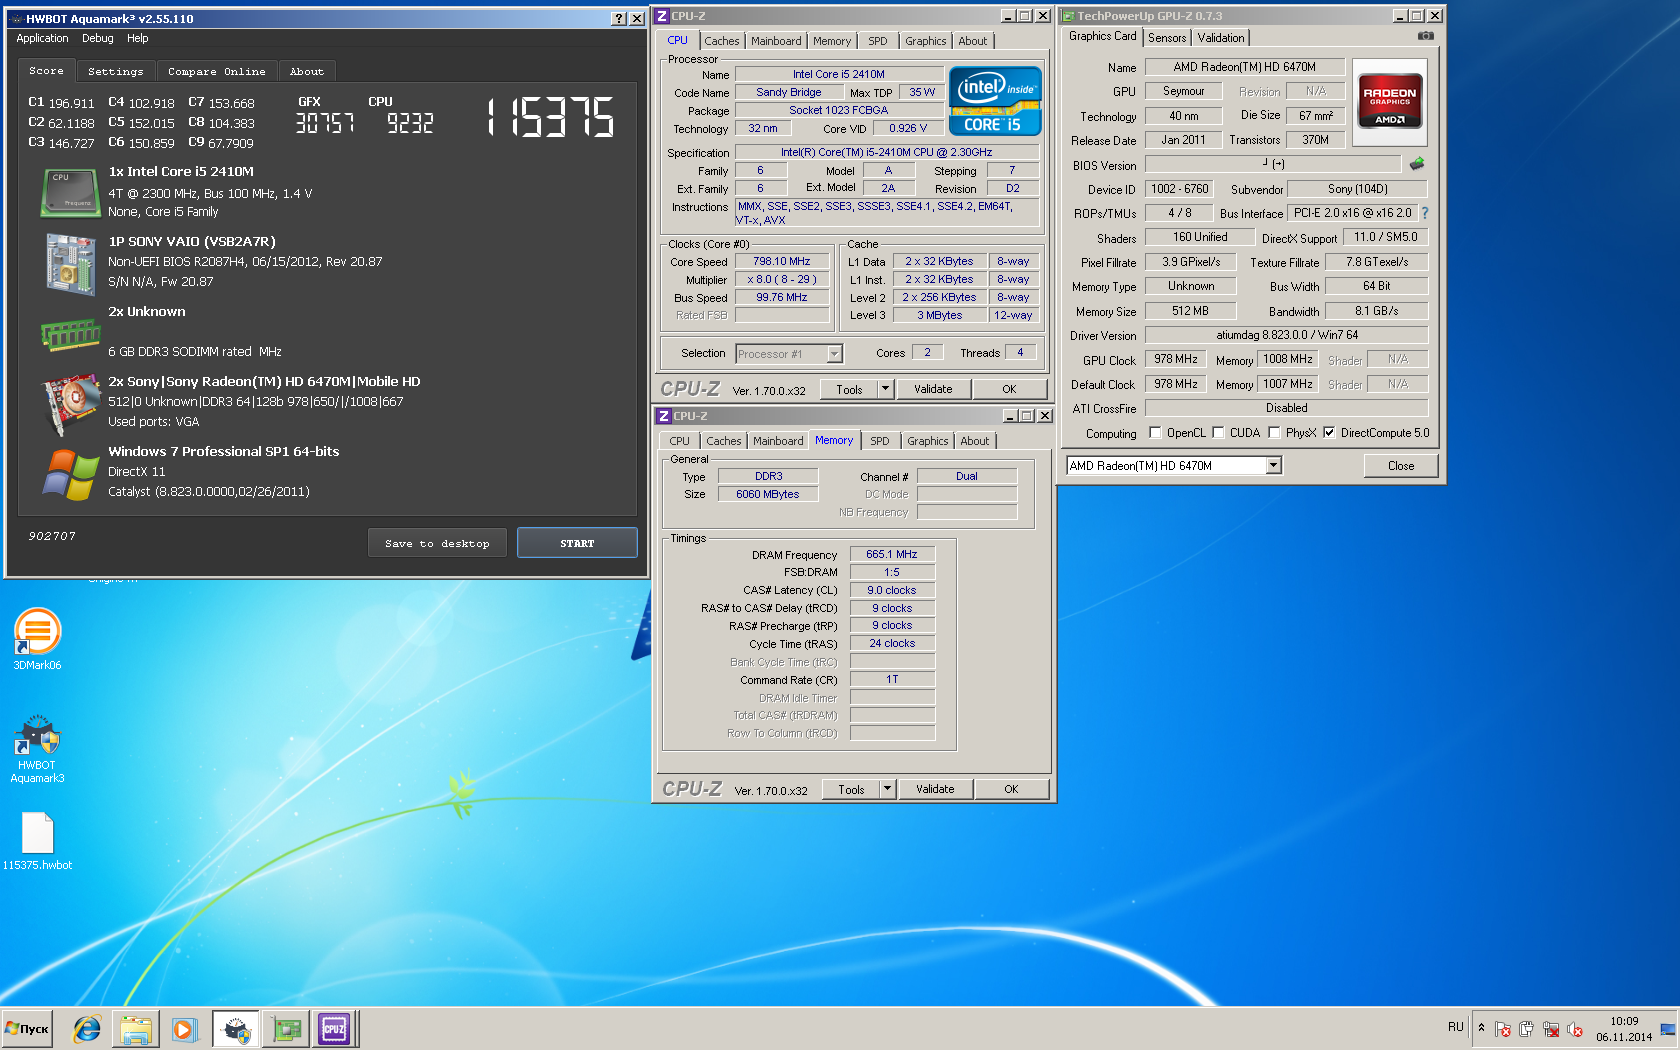Switch to GPU-Z taskbar button
This screenshot has height=1050, width=1680.
[x=286, y=1029]
